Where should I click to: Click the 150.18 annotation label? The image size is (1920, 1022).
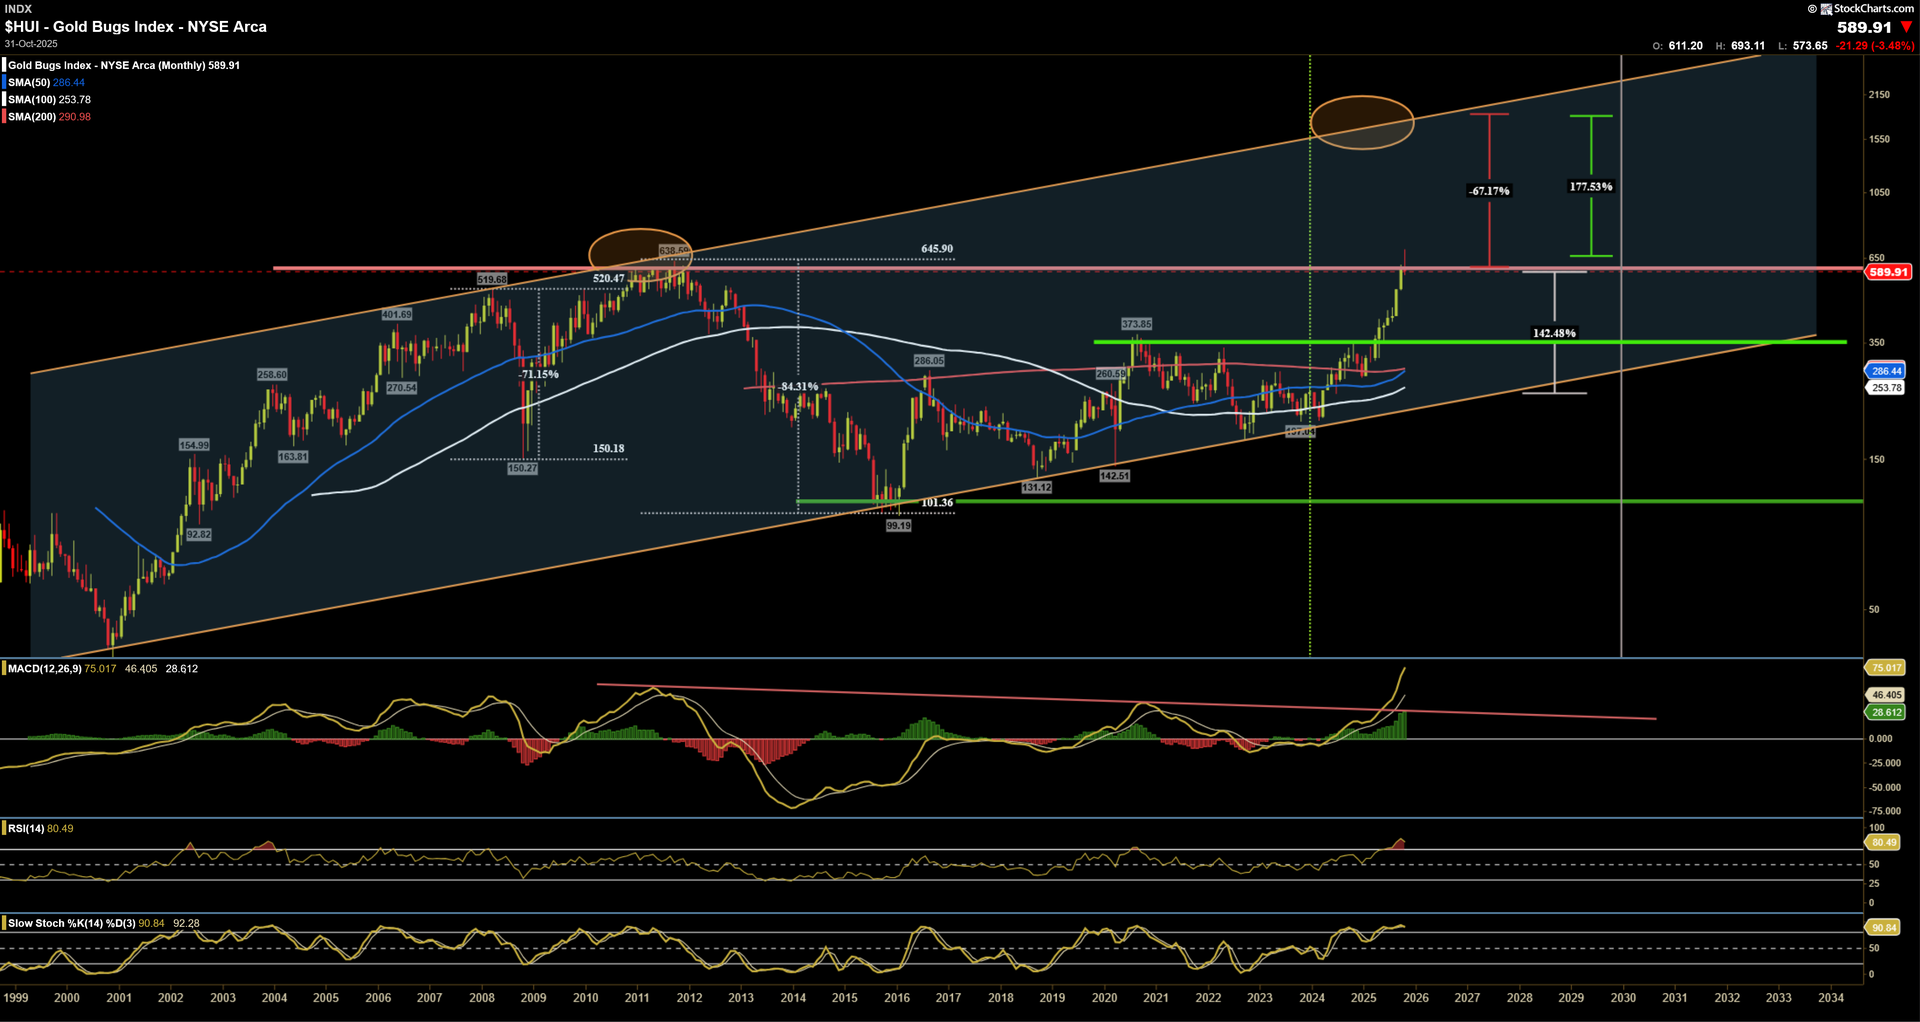coord(608,449)
